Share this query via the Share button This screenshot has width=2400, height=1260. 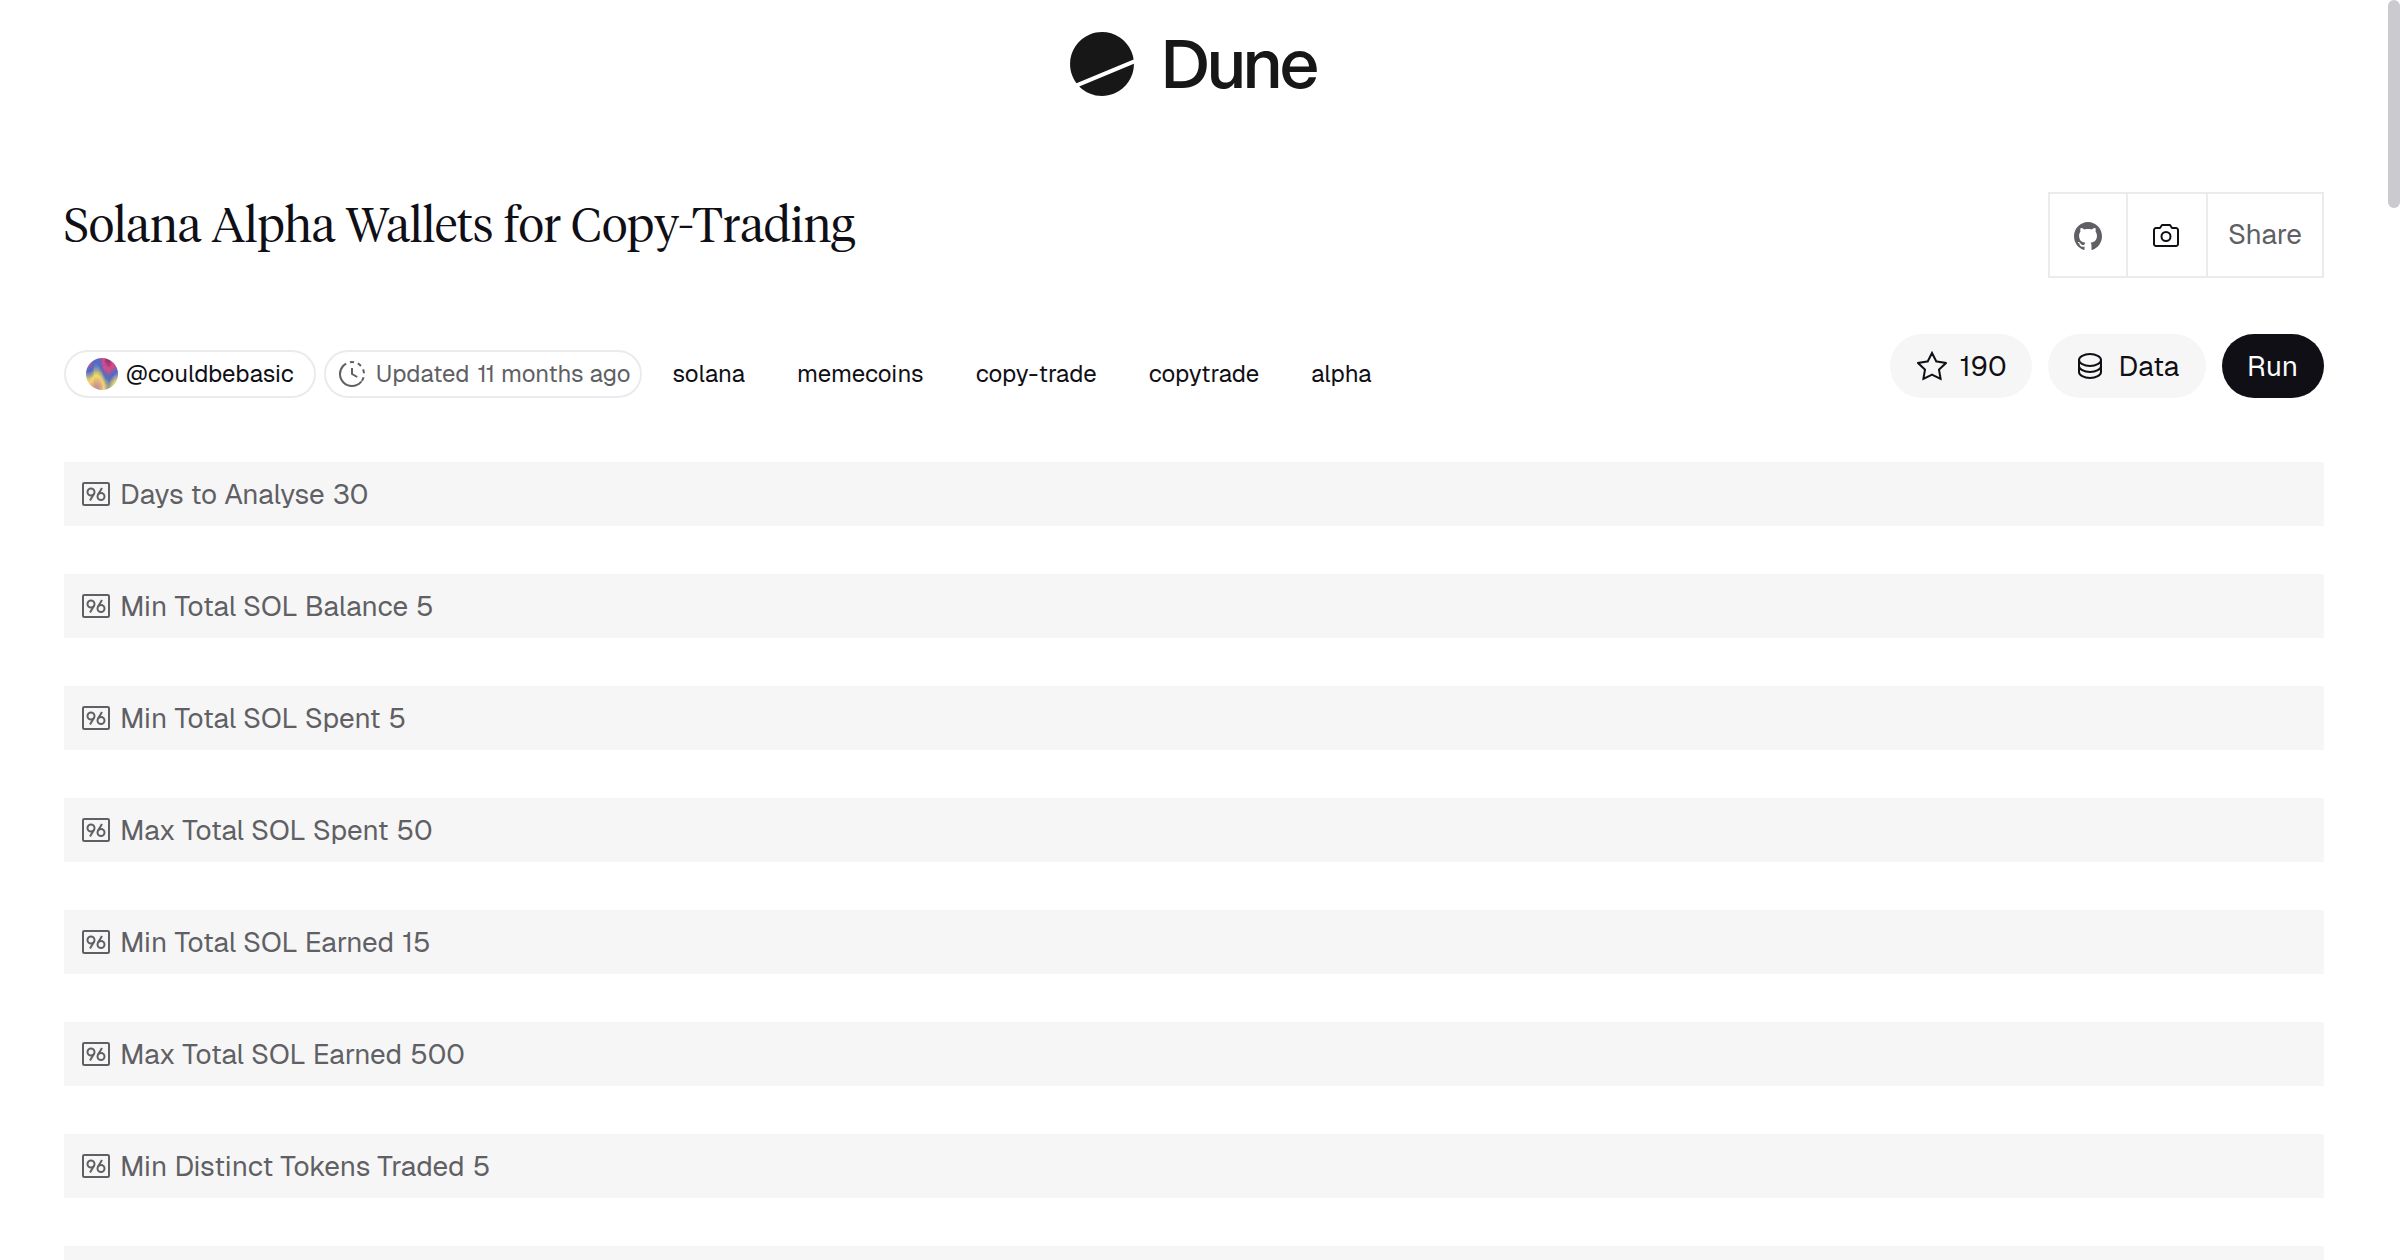2264,234
